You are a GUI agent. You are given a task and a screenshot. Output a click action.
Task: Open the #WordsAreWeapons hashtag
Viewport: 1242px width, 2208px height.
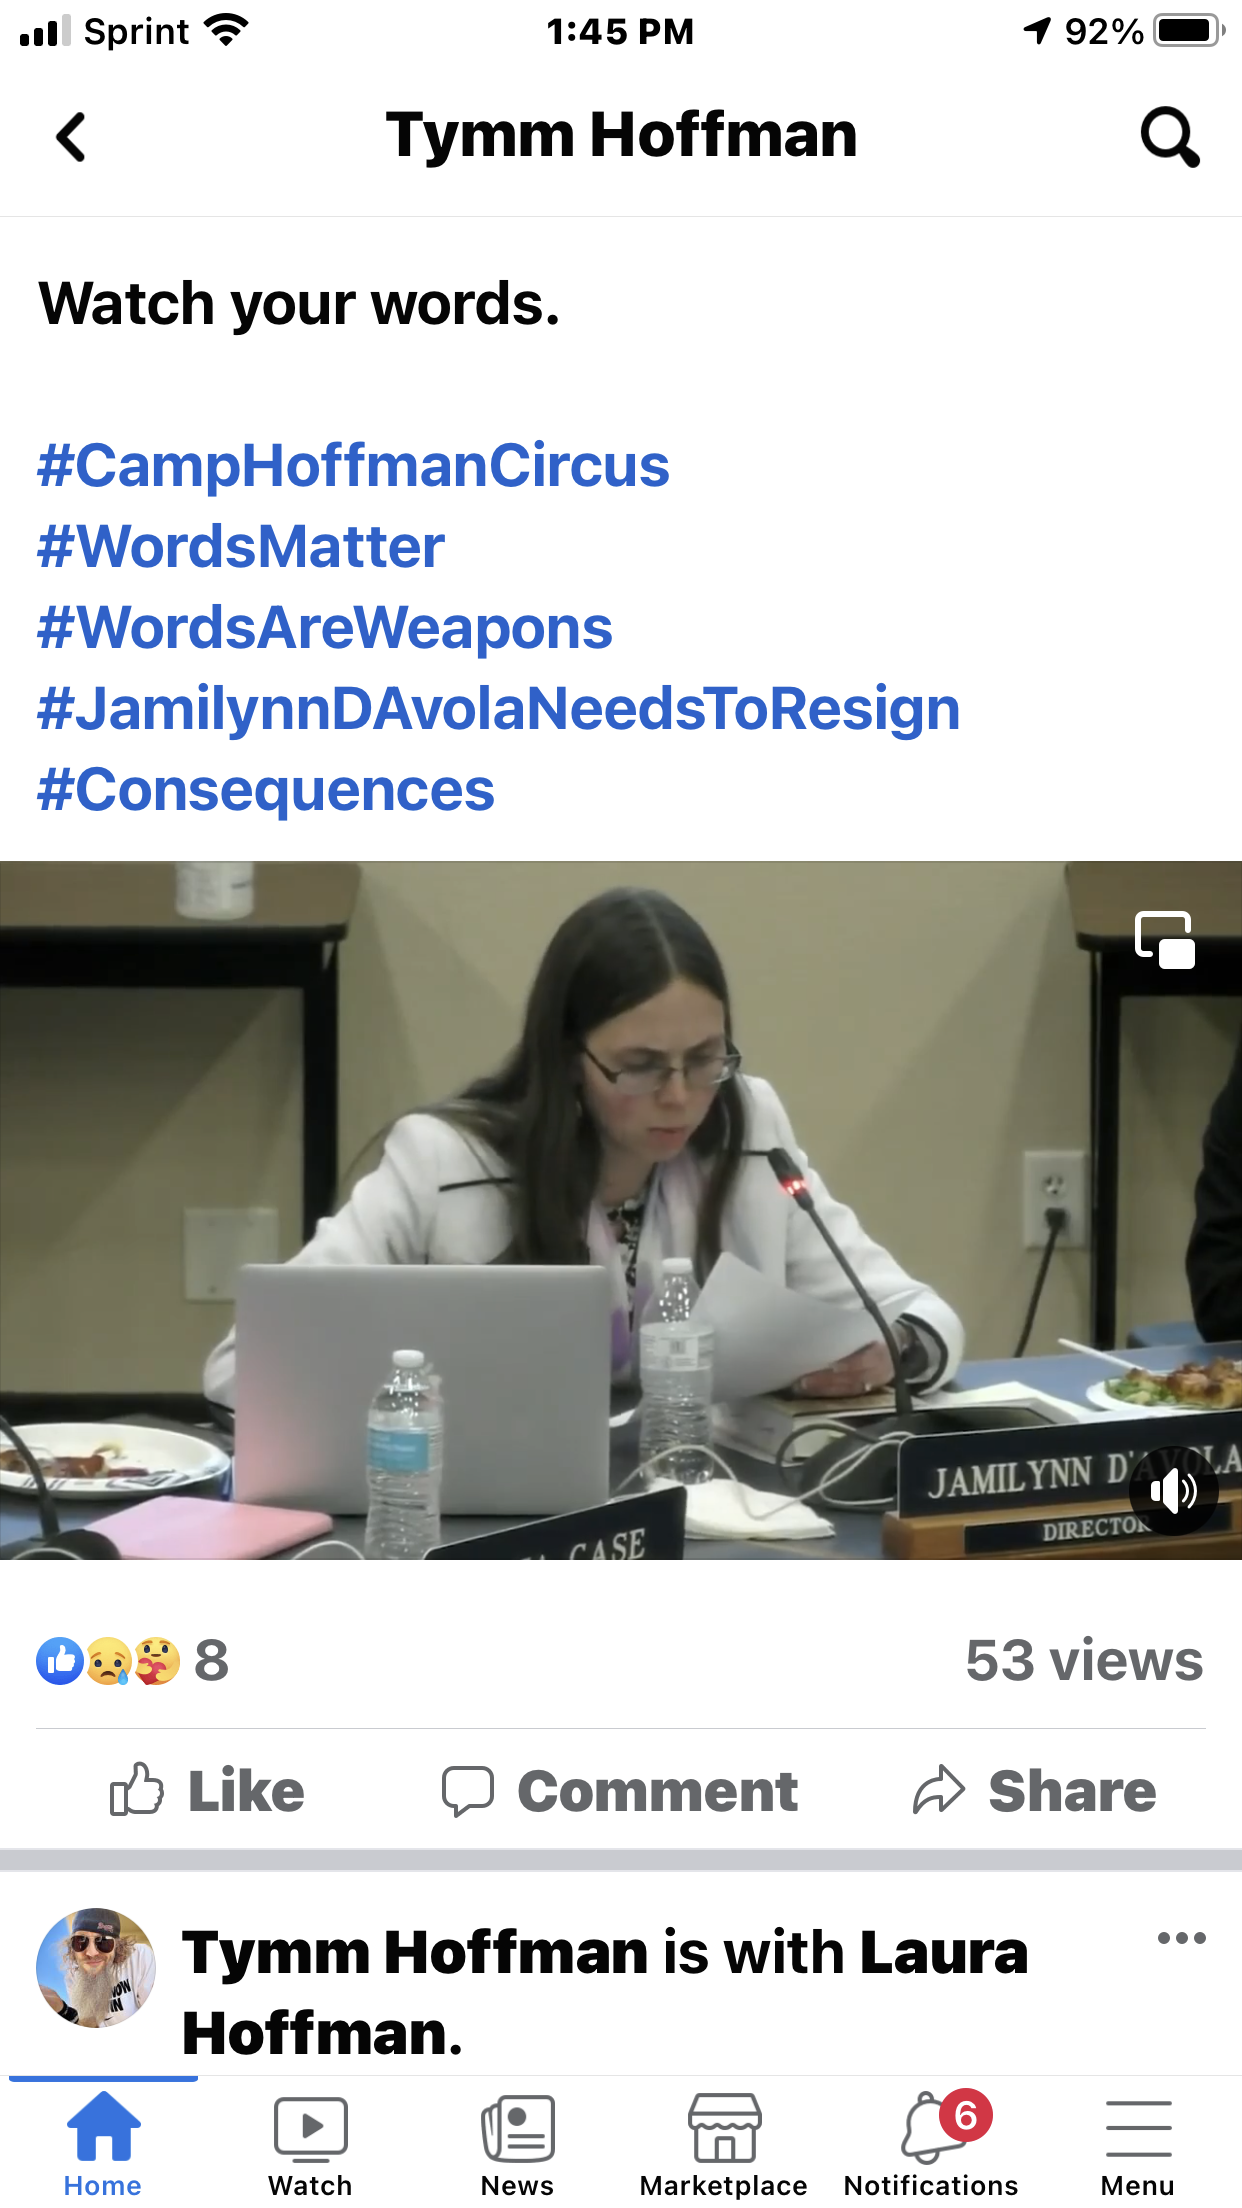coord(324,627)
